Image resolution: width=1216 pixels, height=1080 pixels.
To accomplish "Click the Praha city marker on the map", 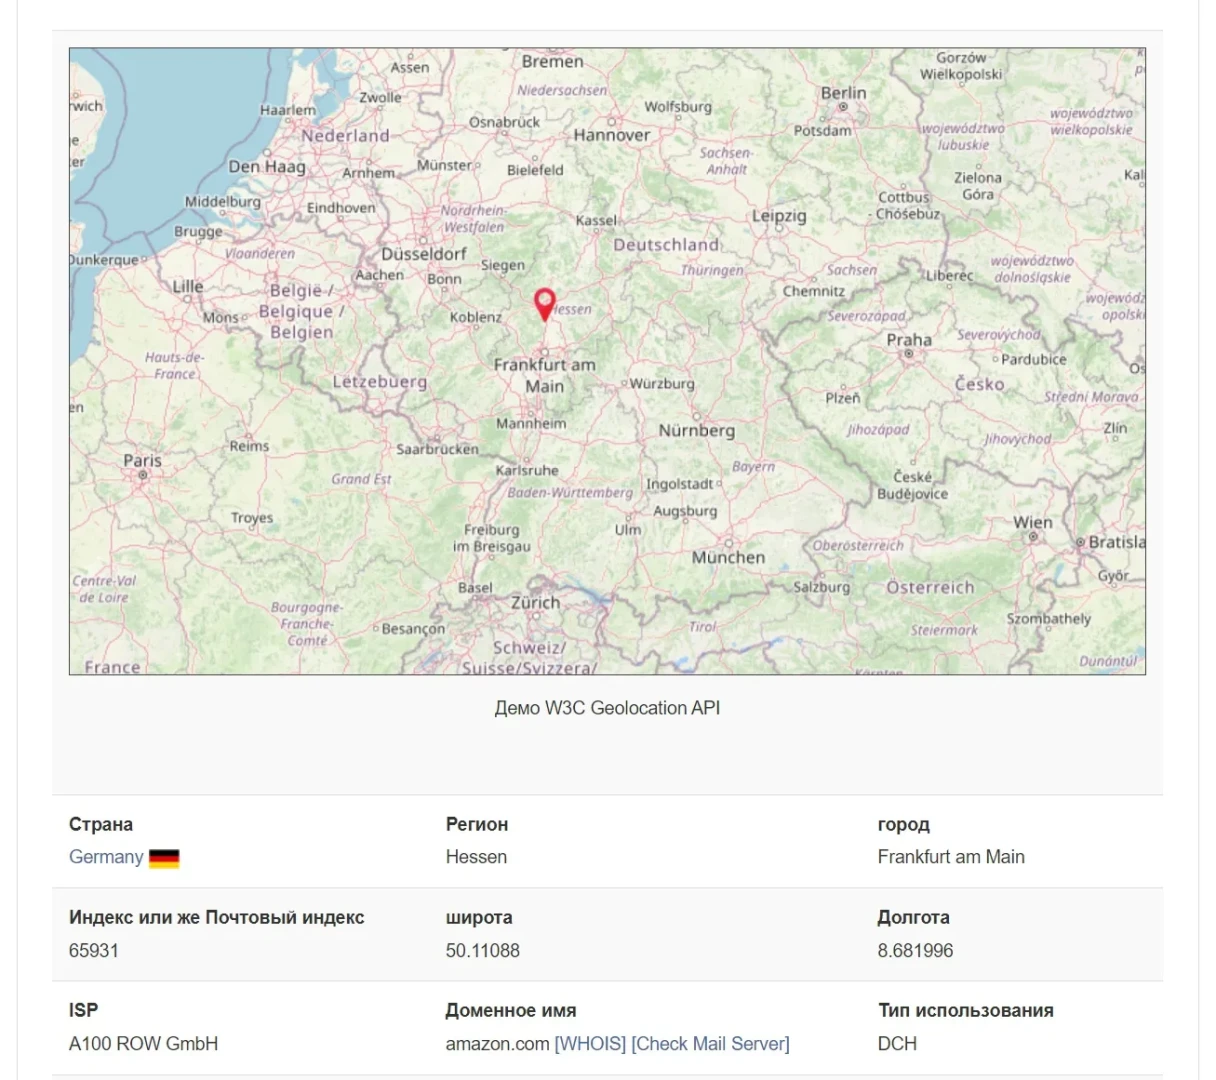I will (908, 354).
